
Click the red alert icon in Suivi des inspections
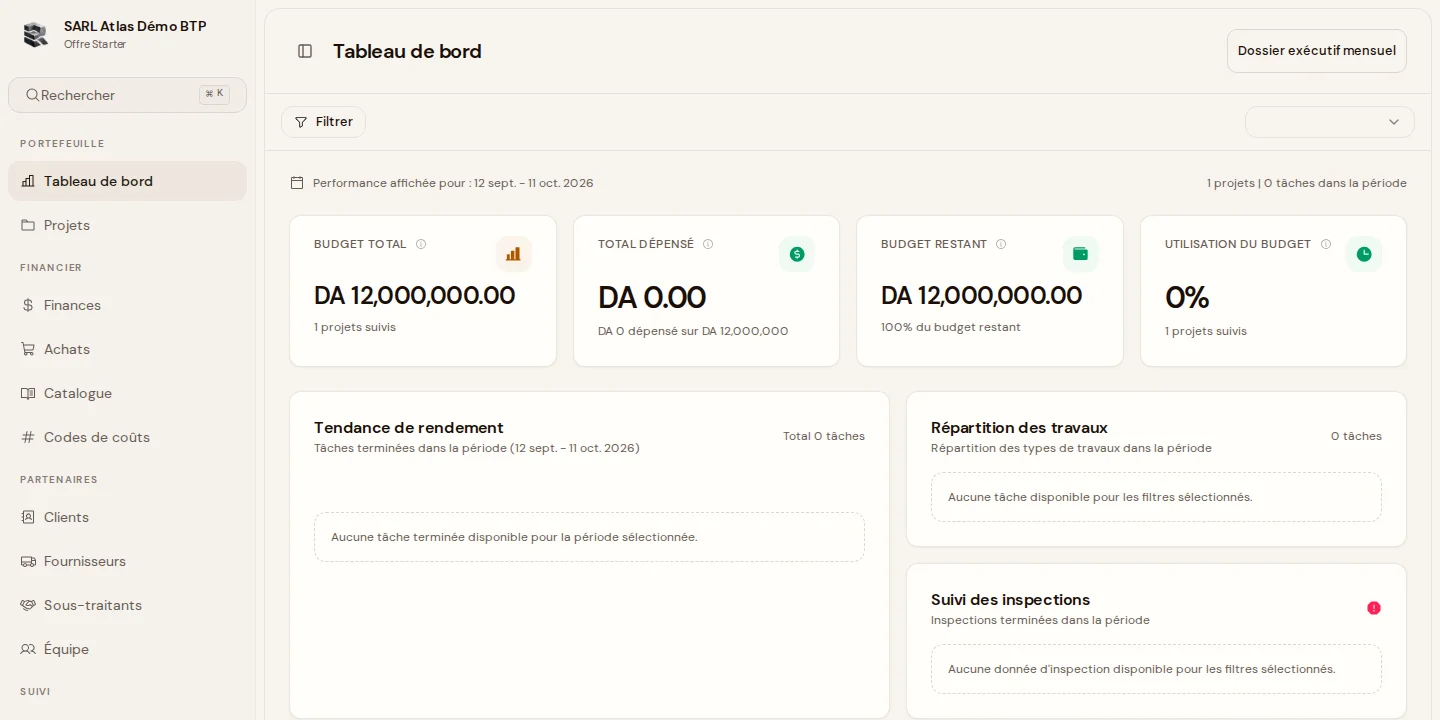click(1374, 608)
